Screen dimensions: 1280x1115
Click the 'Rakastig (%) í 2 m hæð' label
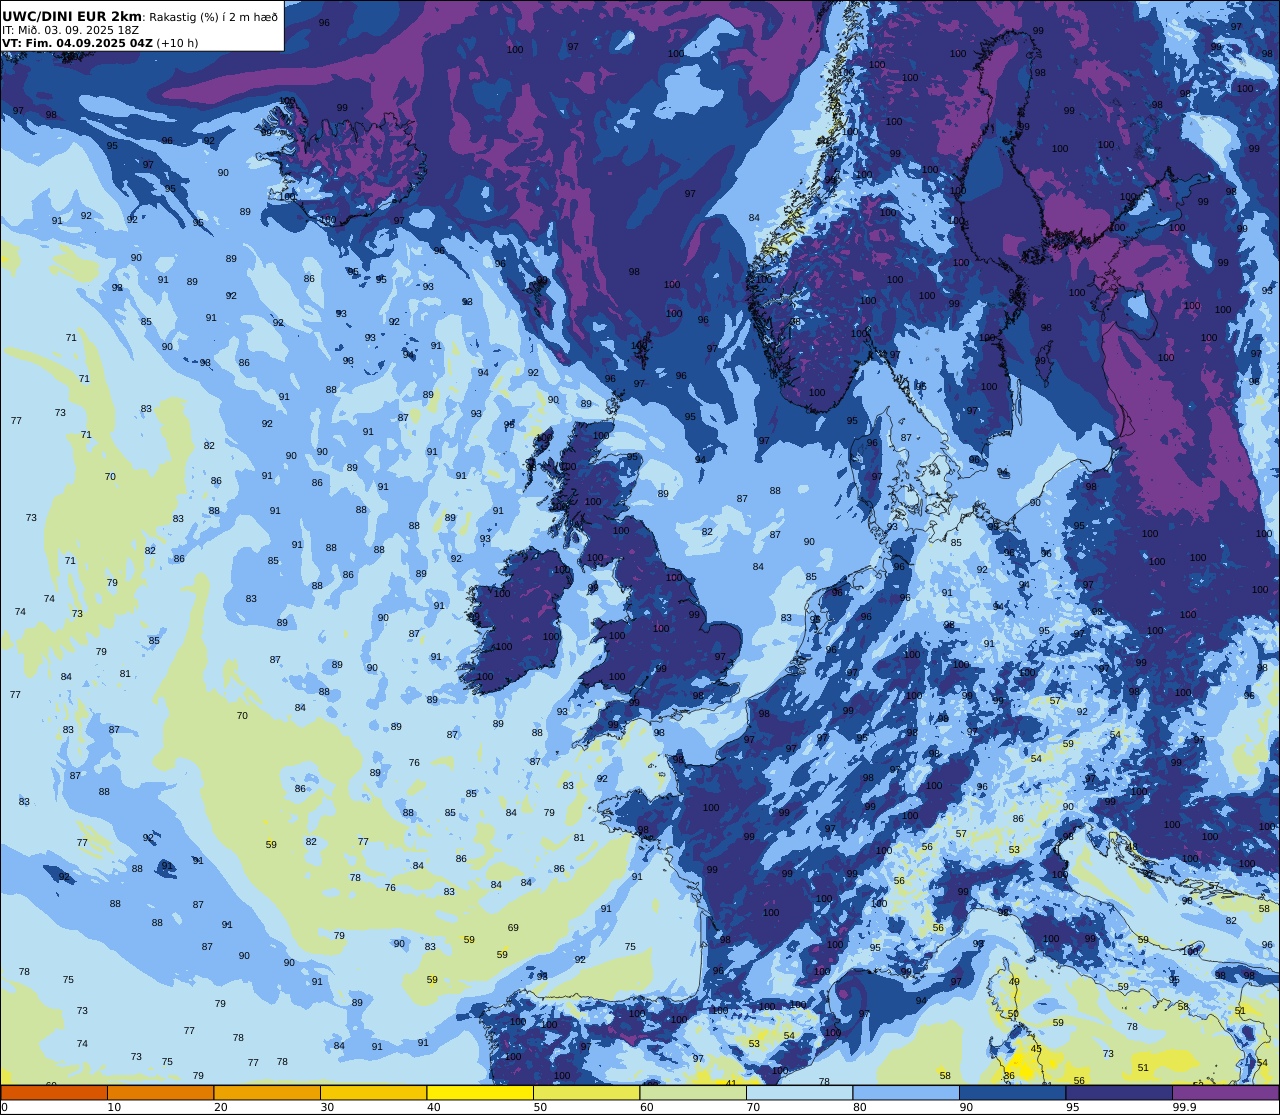point(213,17)
